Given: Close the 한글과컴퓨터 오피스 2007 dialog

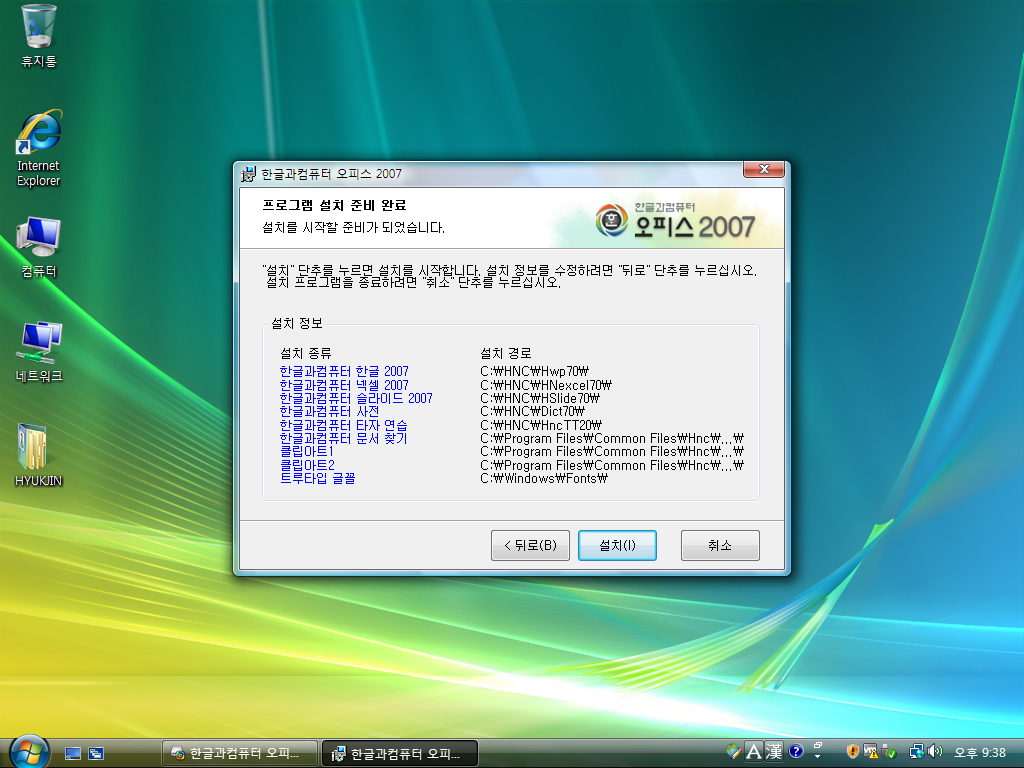Looking at the screenshot, I should [x=764, y=169].
